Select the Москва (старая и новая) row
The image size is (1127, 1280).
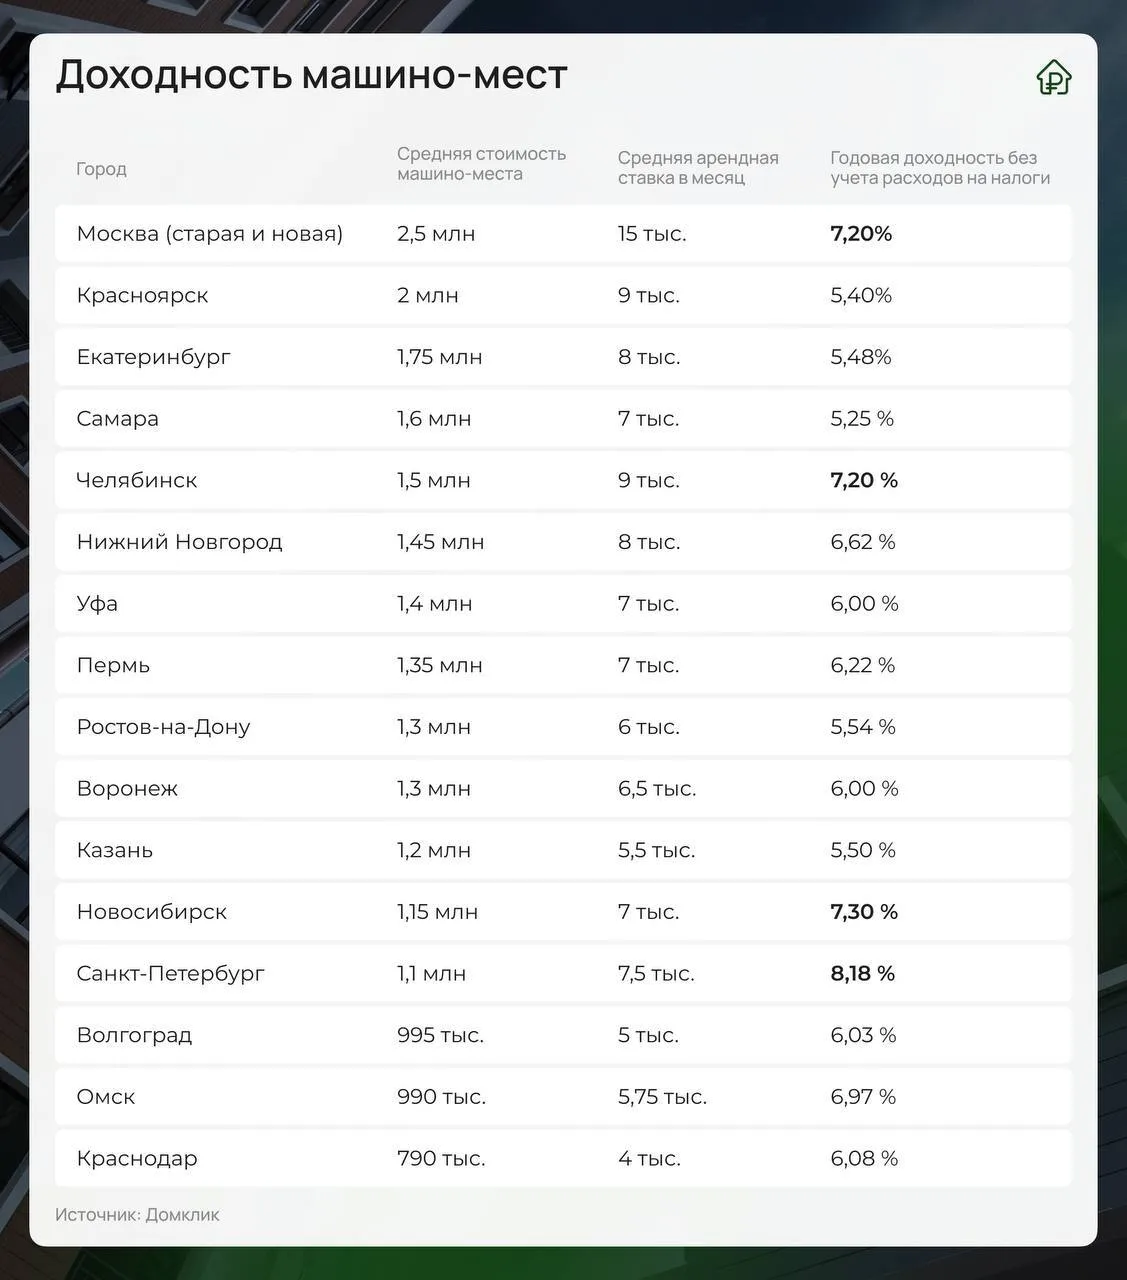pos(563,234)
